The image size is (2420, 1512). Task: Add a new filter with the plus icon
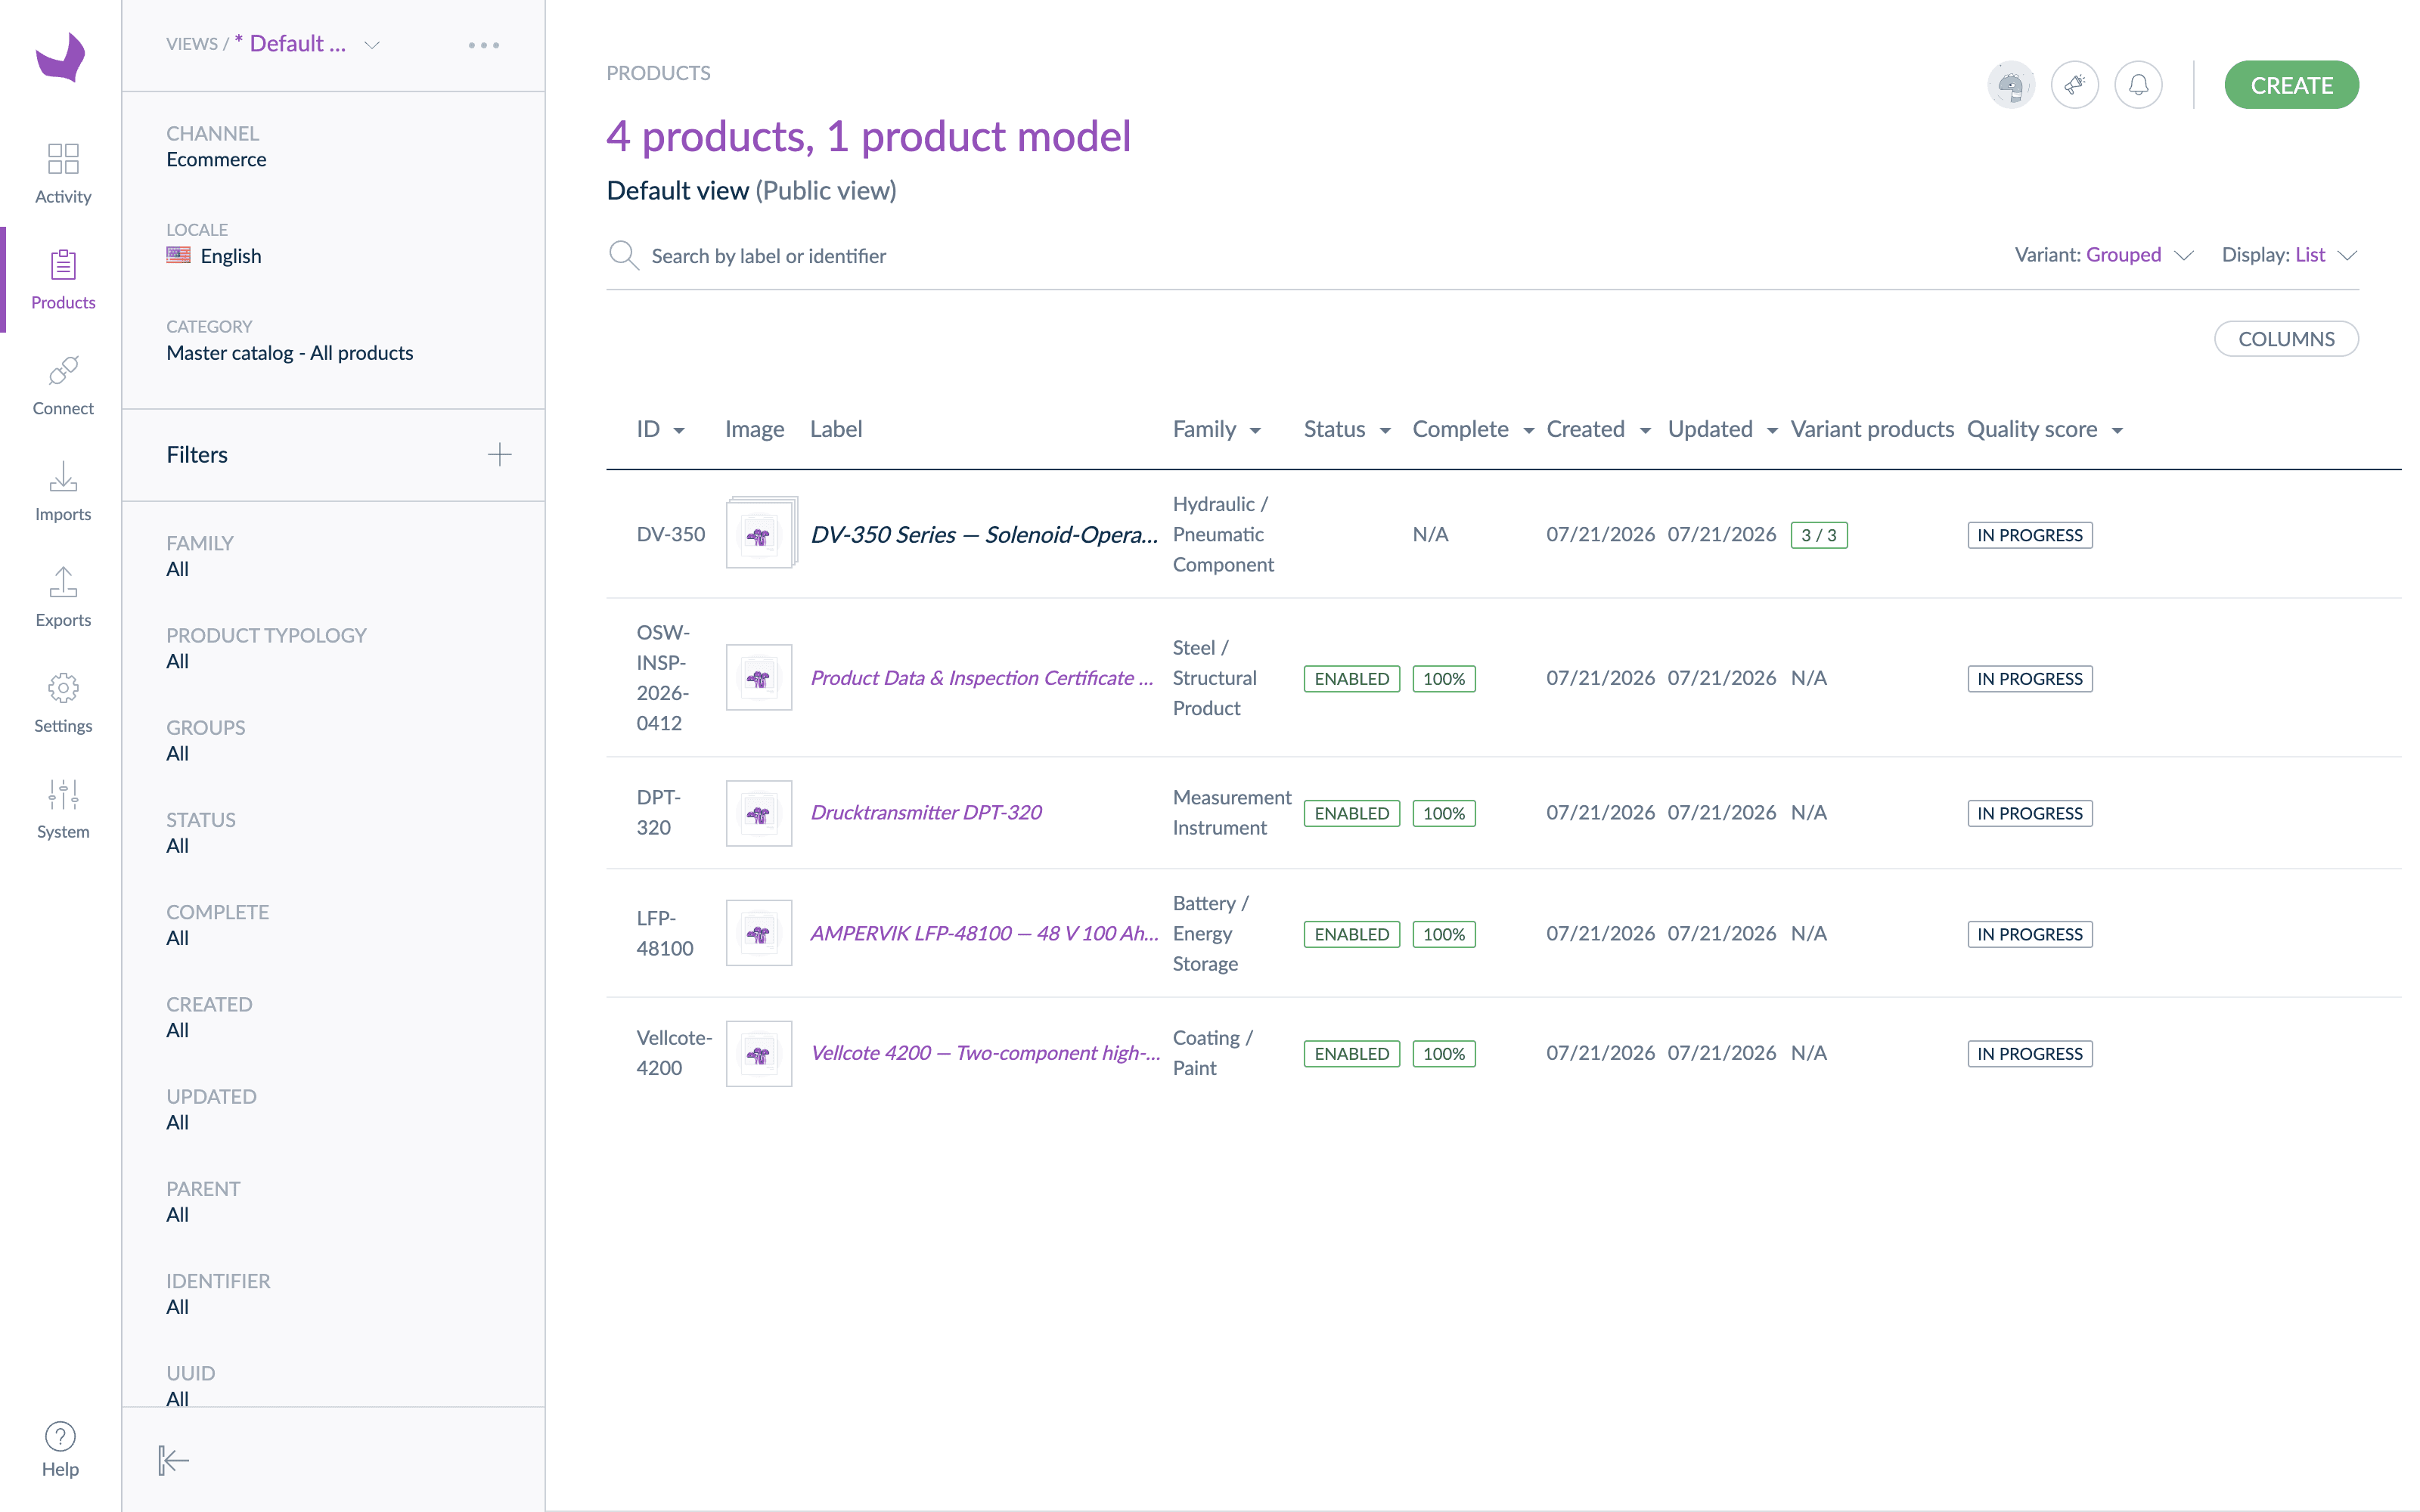[x=499, y=454]
